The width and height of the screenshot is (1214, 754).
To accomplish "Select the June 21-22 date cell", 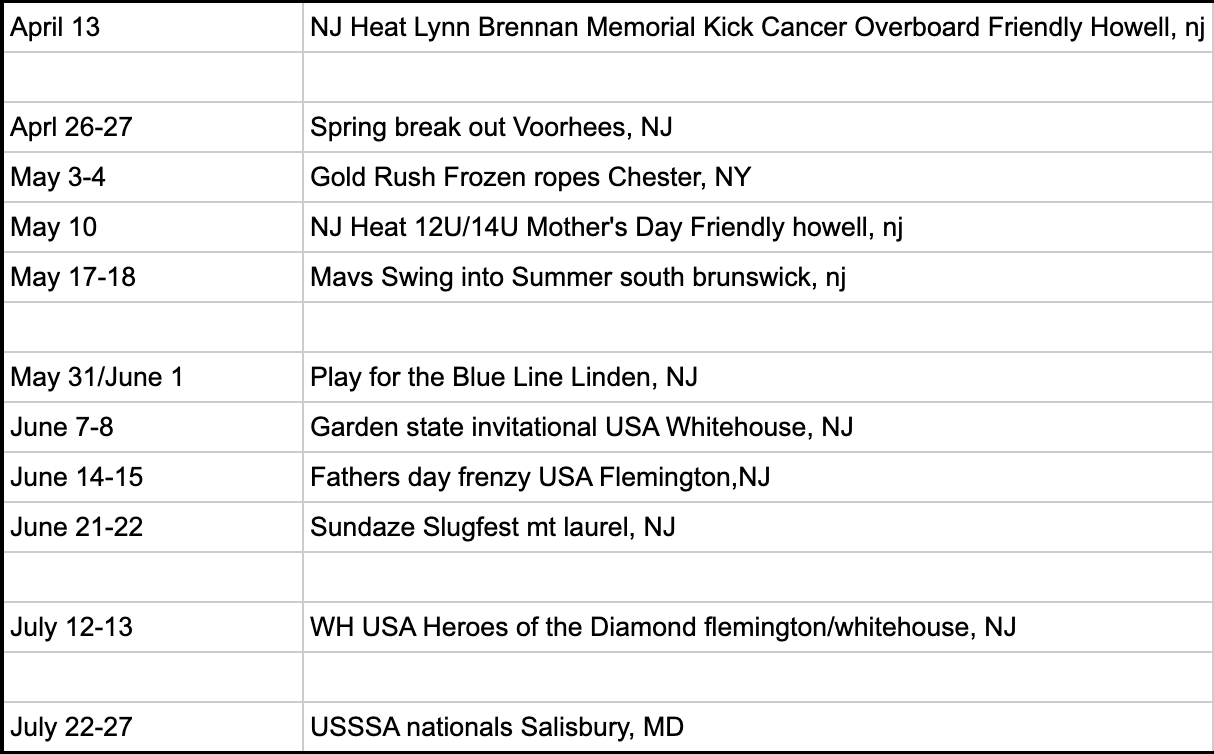I will [153, 527].
